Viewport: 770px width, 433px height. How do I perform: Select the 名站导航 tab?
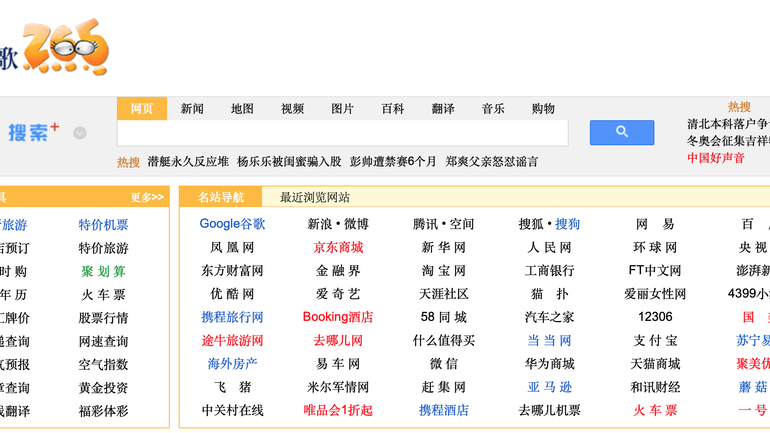[x=220, y=197]
